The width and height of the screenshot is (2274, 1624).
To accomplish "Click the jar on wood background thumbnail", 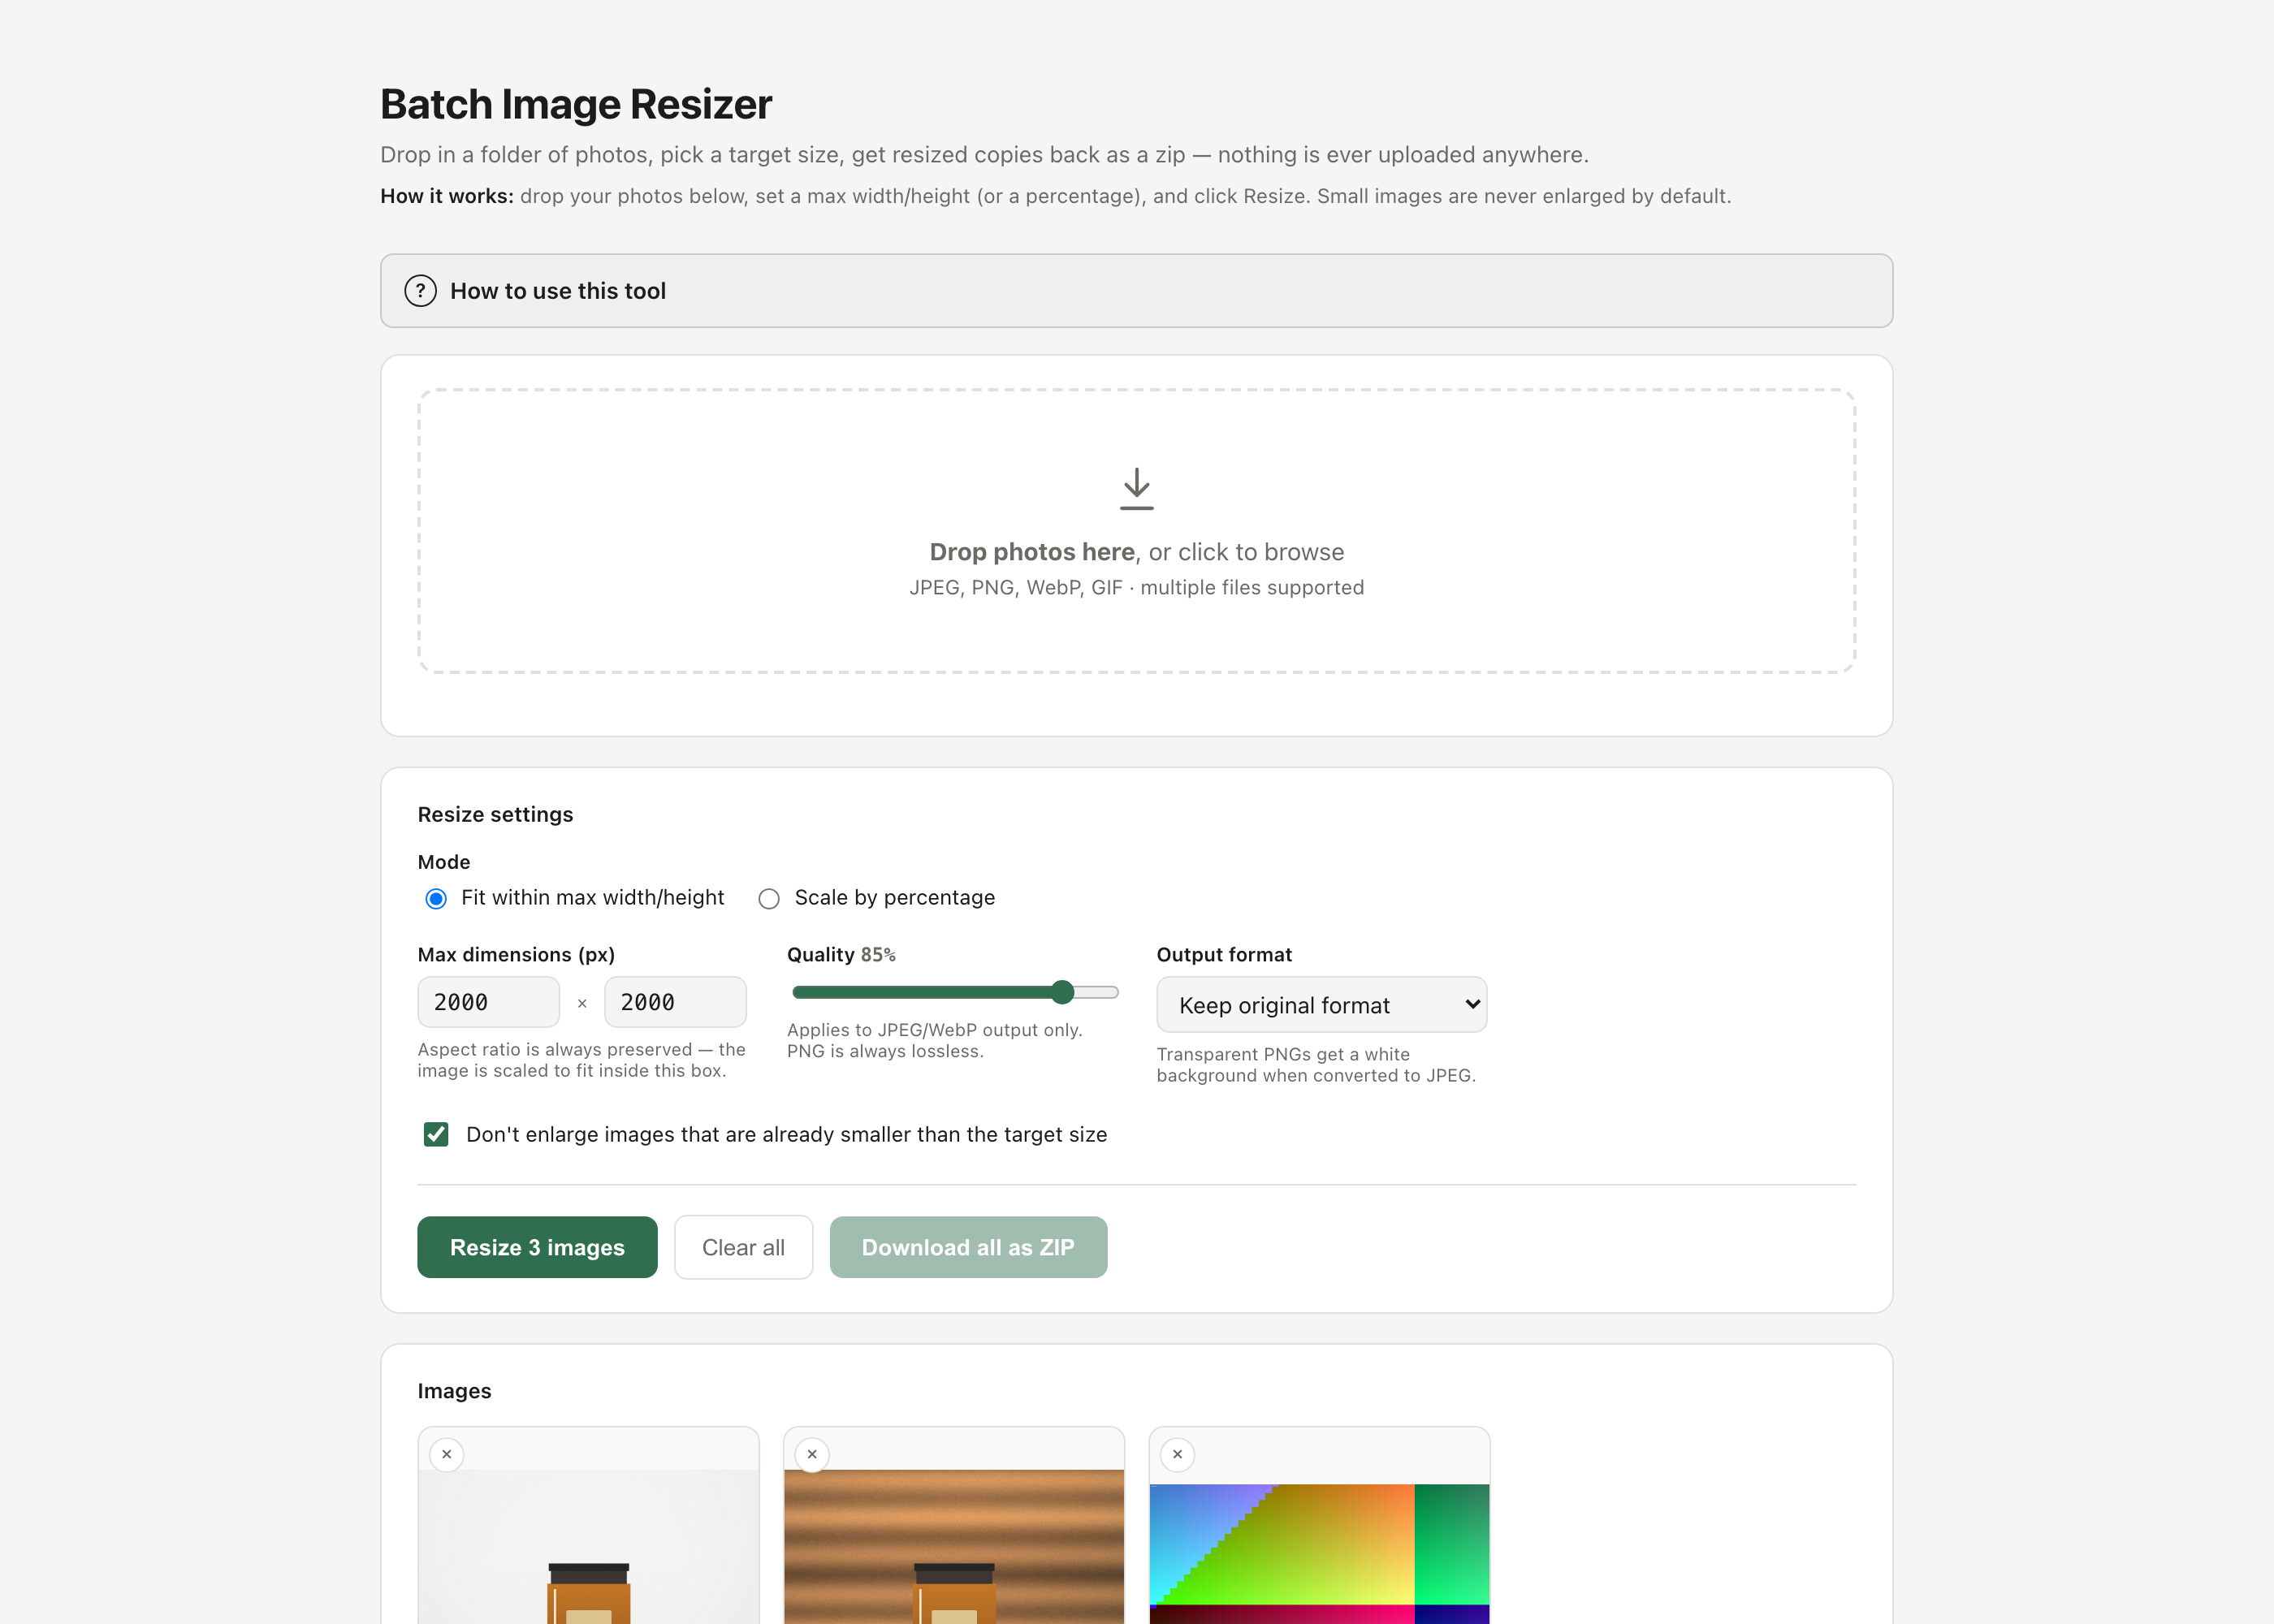I will click(x=954, y=1546).
